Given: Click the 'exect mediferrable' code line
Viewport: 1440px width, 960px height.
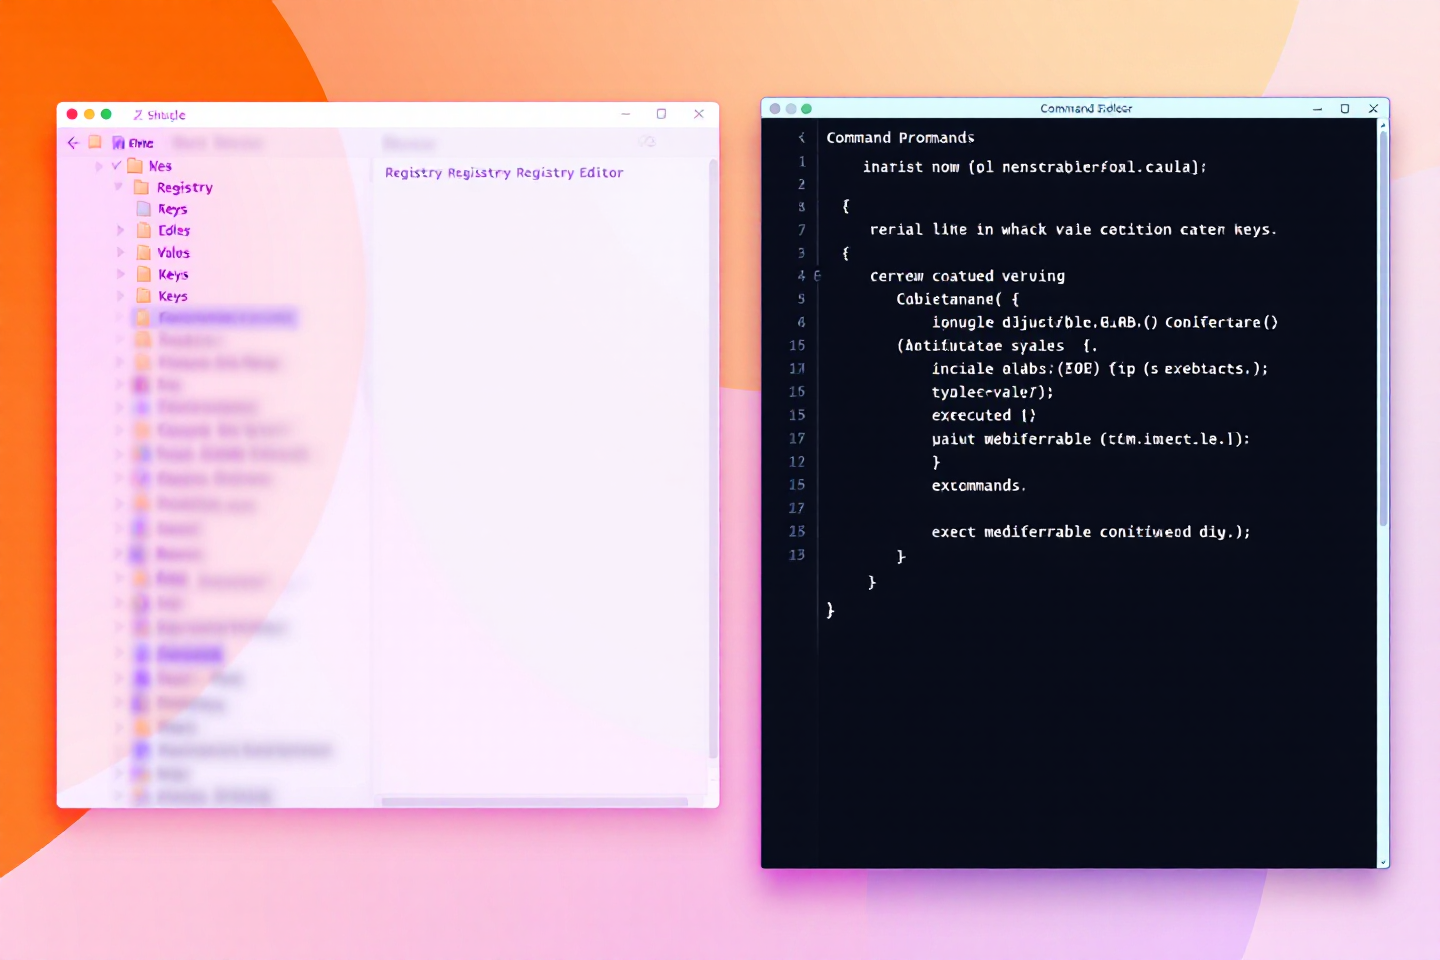Looking at the screenshot, I should click(x=1091, y=531).
